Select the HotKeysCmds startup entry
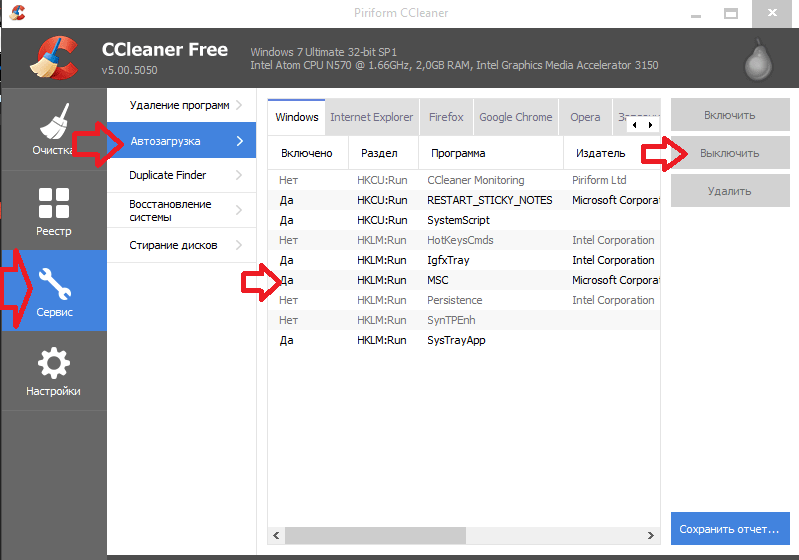The width and height of the screenshot is (799, 560). coord(464,240)
